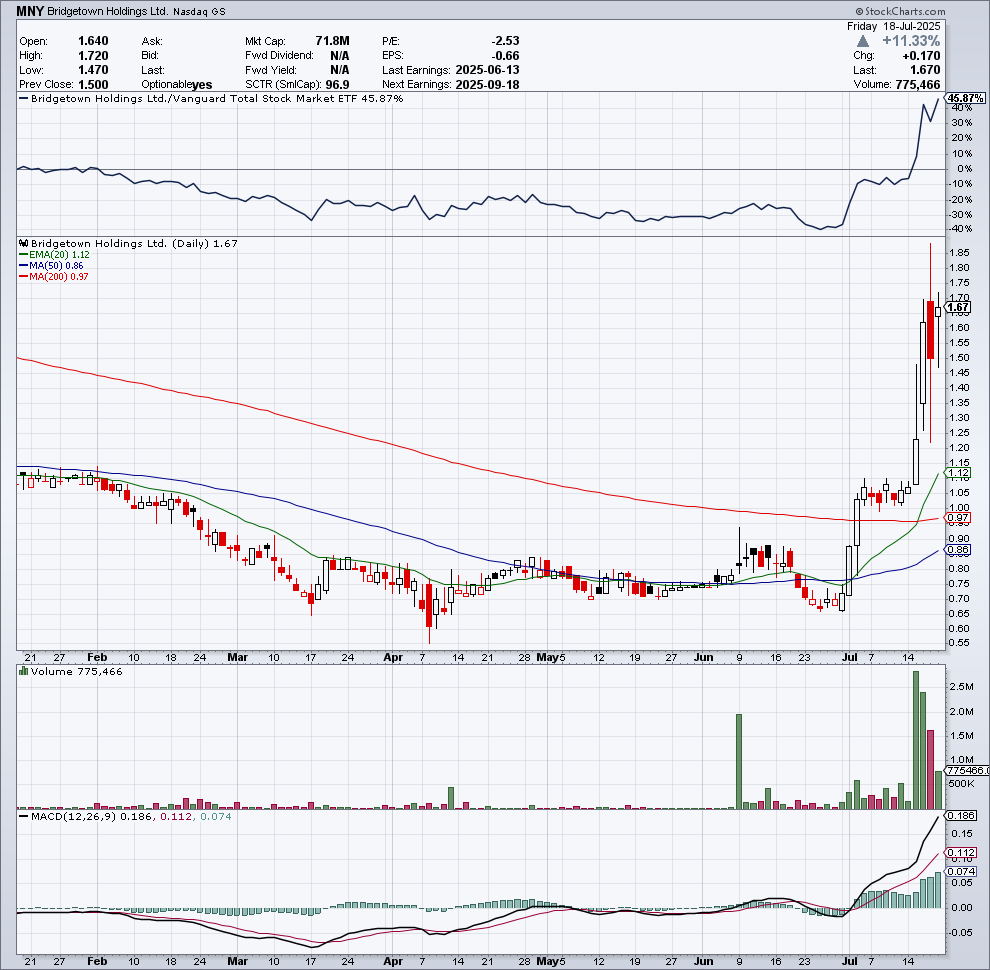Click the red 0.97 MA(200) axis tag

pos(958,518)
